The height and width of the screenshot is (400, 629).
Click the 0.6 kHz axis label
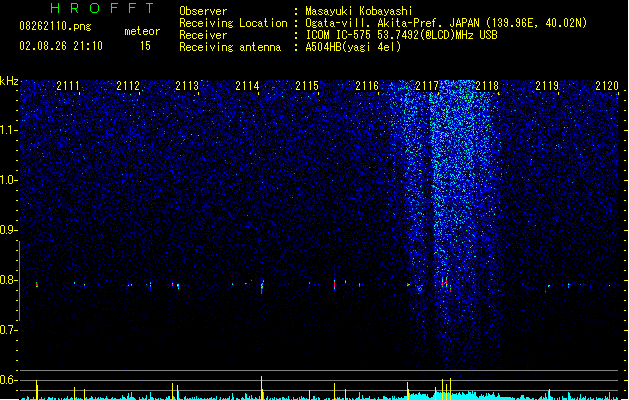point(8,380)
